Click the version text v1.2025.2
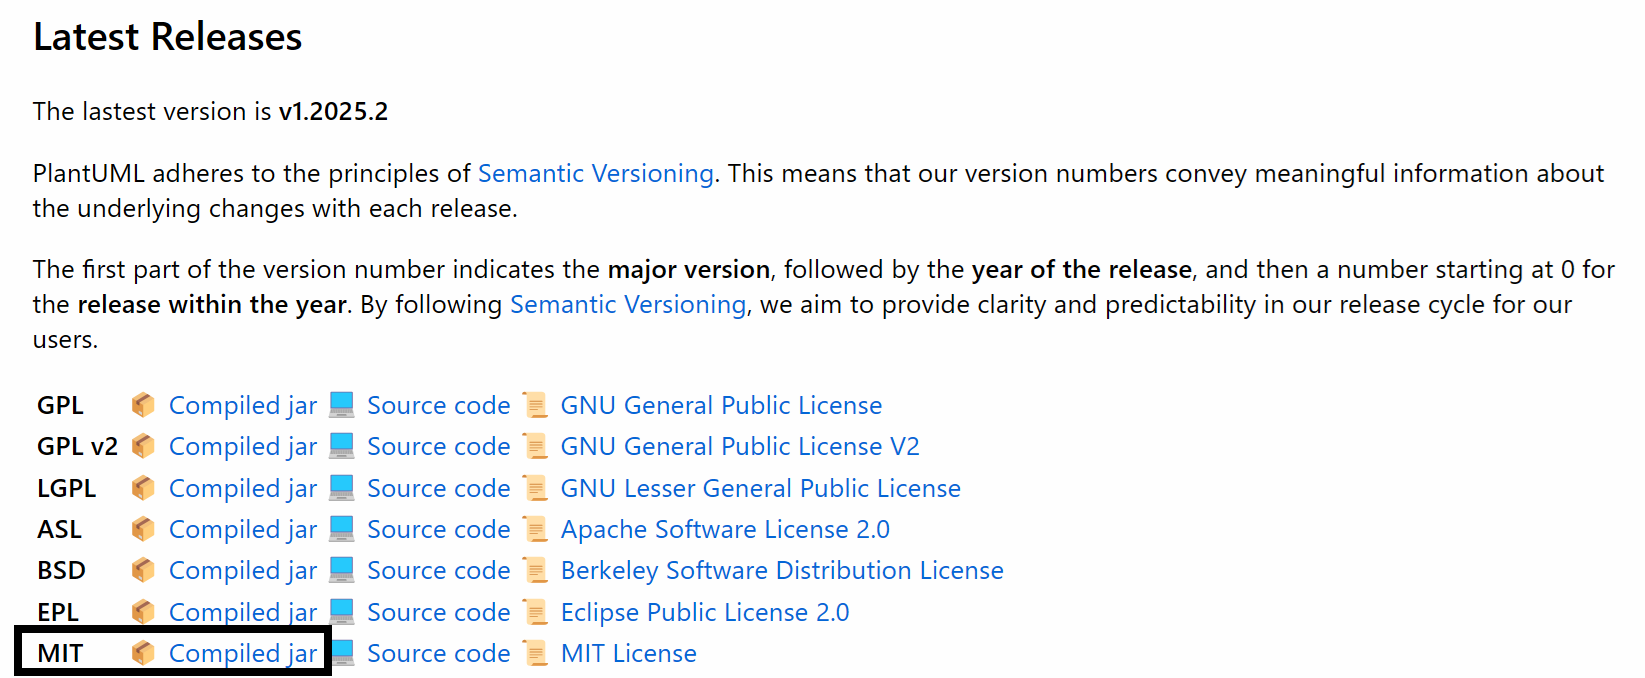Viewport: 1645px width, 678px height. click(x=333, y=111)
